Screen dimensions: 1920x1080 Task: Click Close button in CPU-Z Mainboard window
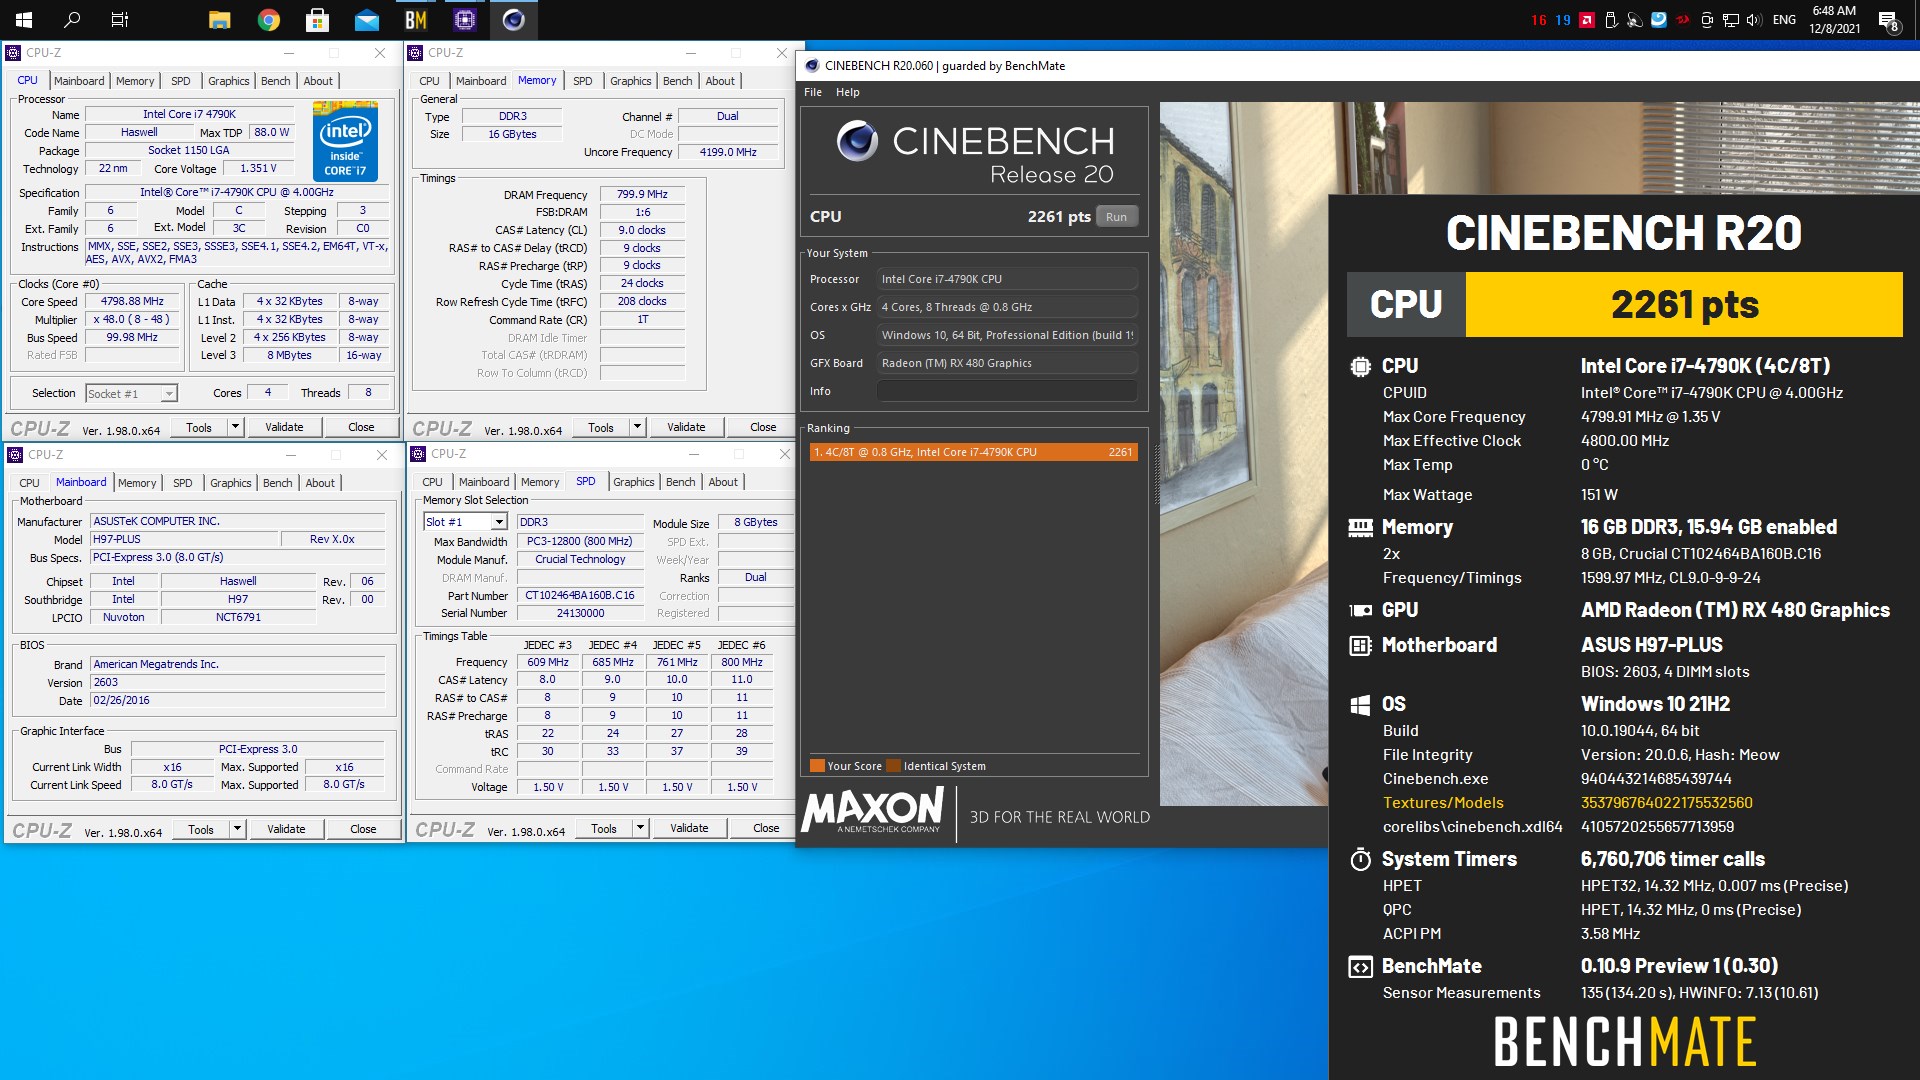pos(363,829)
